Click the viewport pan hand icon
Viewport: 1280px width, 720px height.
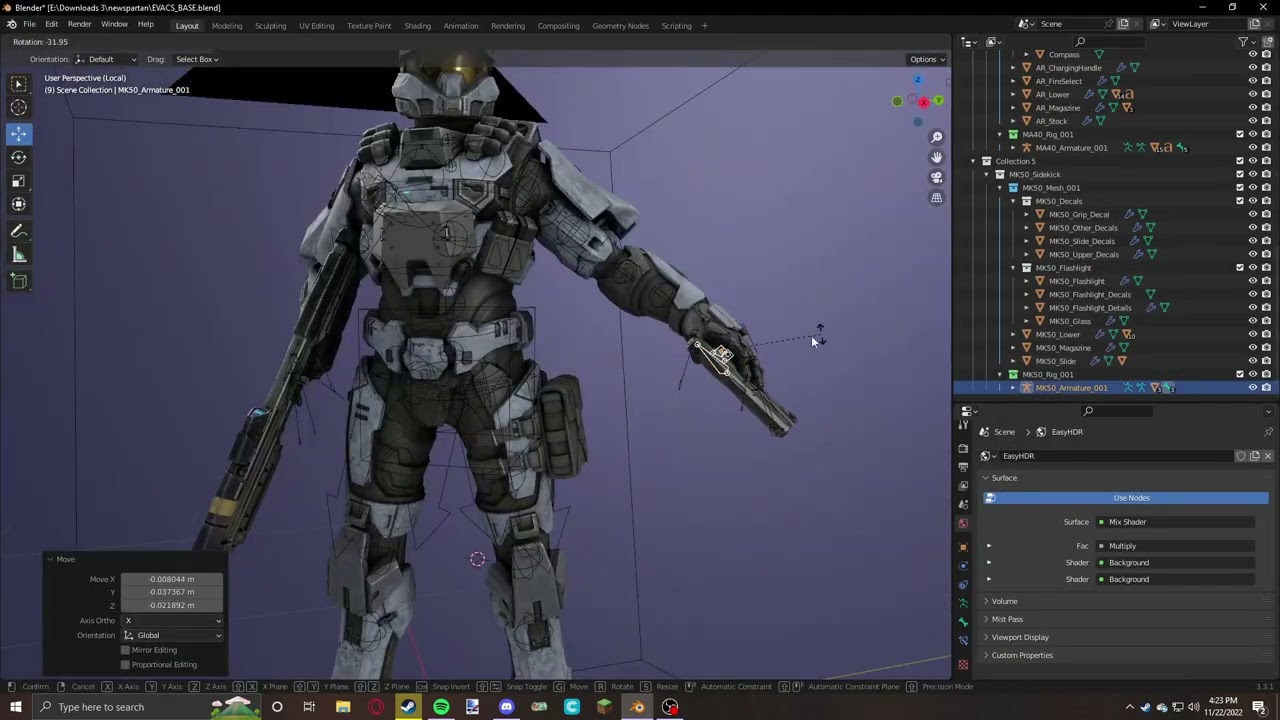click(937, 157)
